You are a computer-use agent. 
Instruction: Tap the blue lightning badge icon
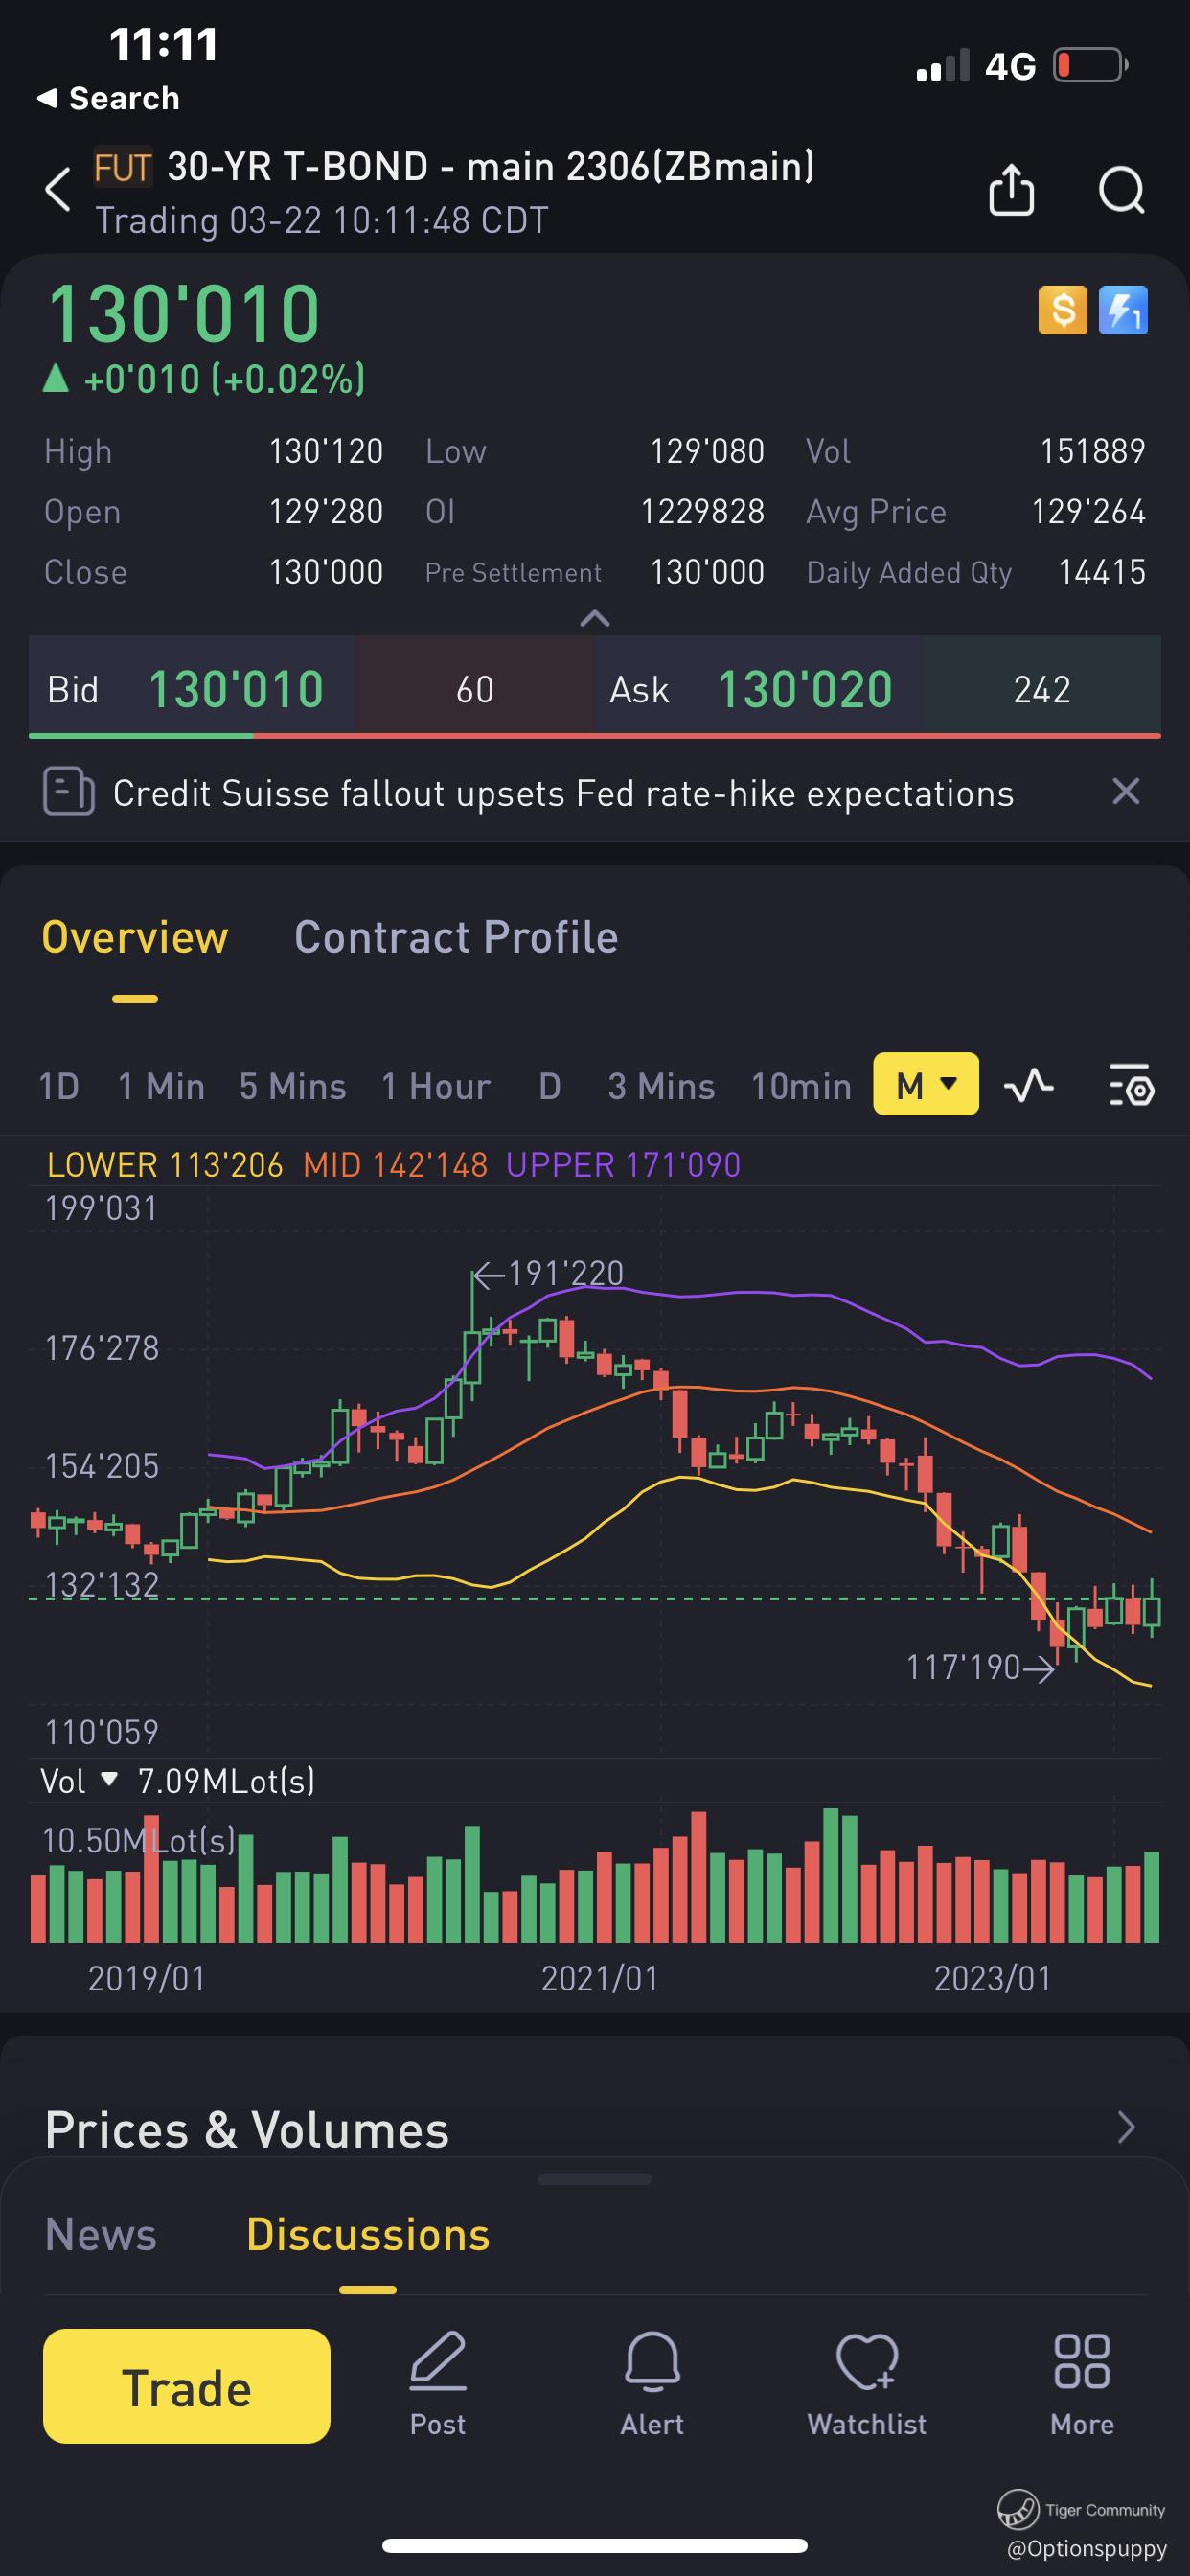pos(1123,310)
